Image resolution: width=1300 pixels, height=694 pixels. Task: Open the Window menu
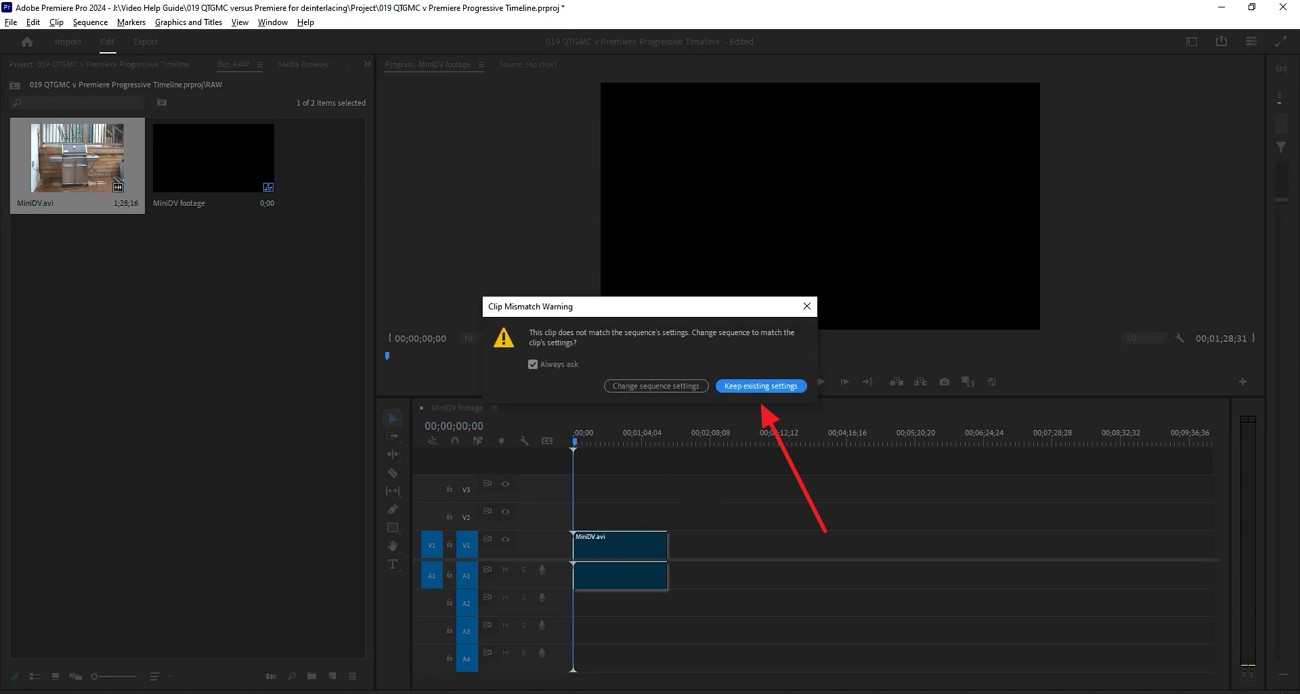point(272,22)
